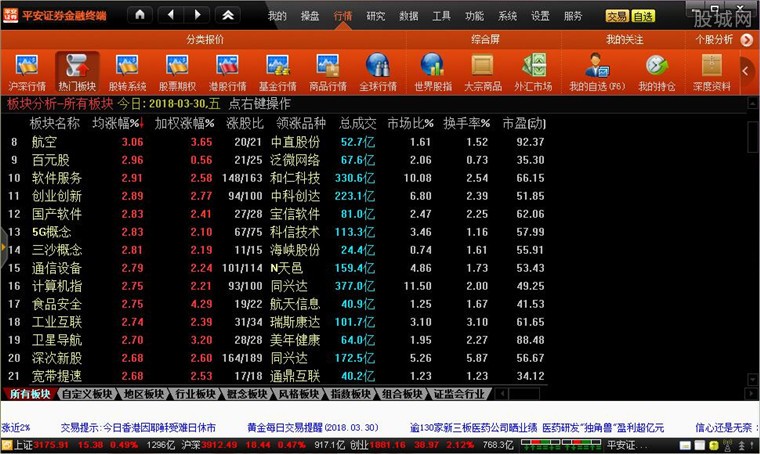Screen dimensions: 760x454
Task: Sort by 换手率% column header
Action: (x=466, y=124)
